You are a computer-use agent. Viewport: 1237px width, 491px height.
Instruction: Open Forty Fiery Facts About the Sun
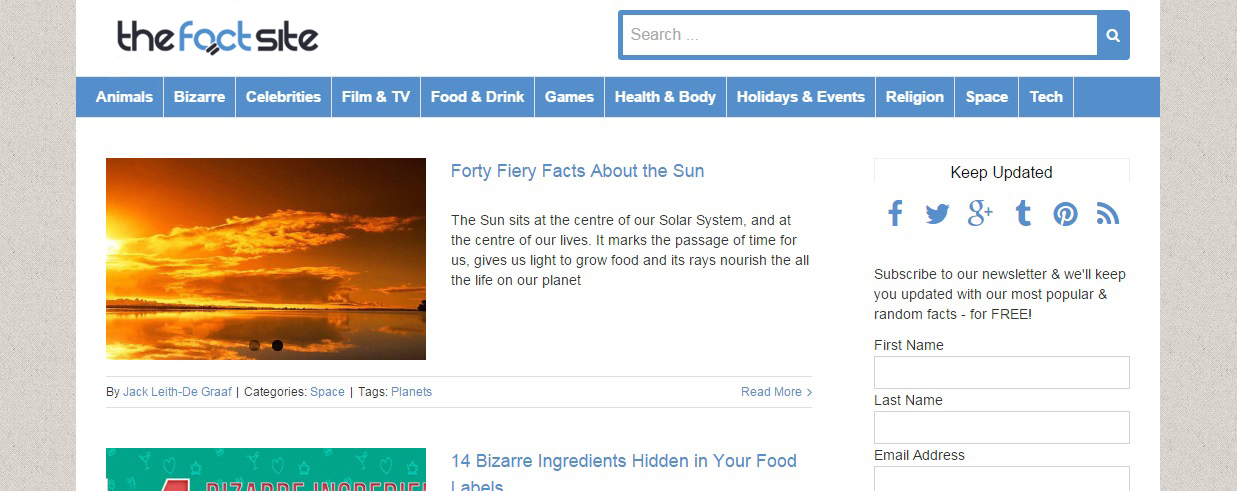tap(577, 171)
